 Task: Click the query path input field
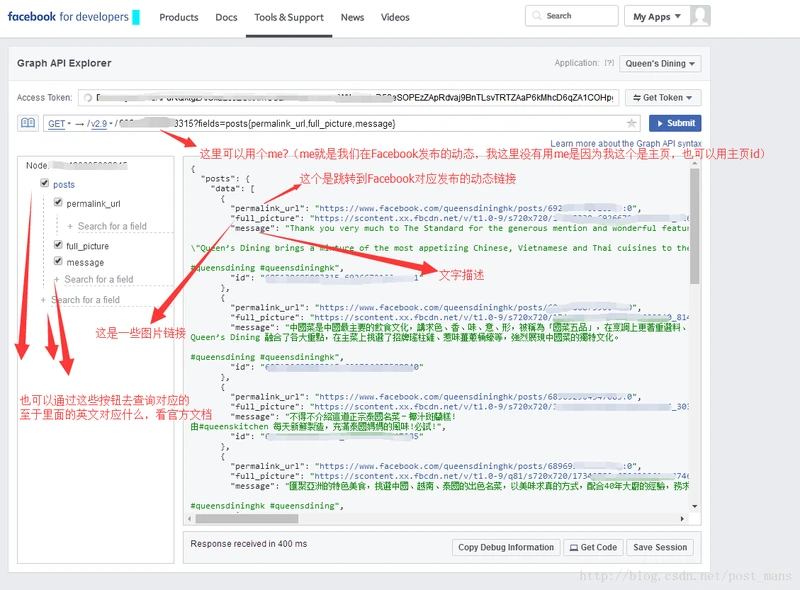click(342, 124)
